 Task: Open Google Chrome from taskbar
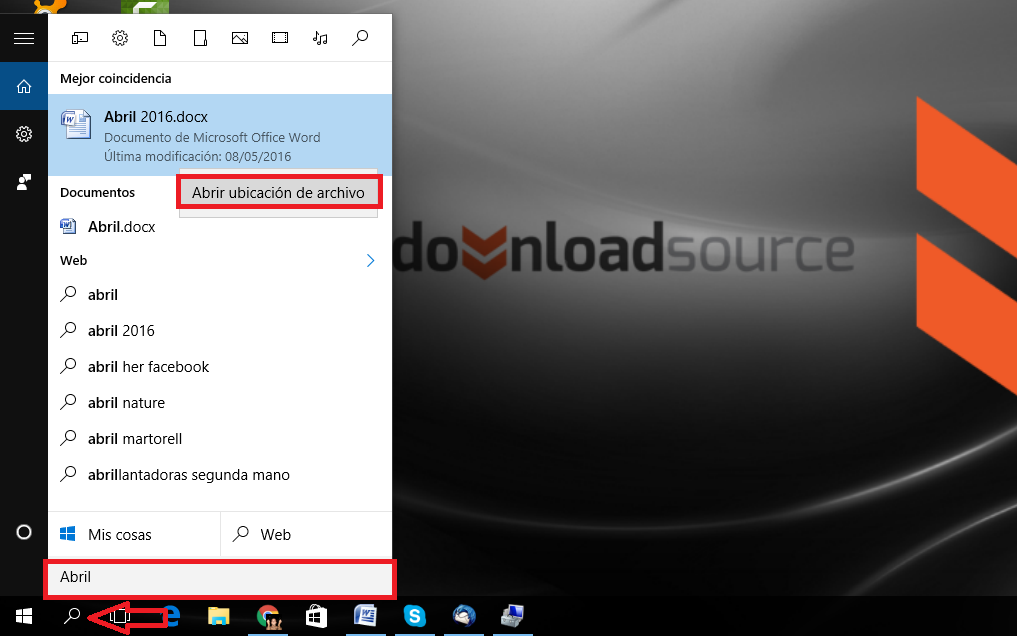268,617
